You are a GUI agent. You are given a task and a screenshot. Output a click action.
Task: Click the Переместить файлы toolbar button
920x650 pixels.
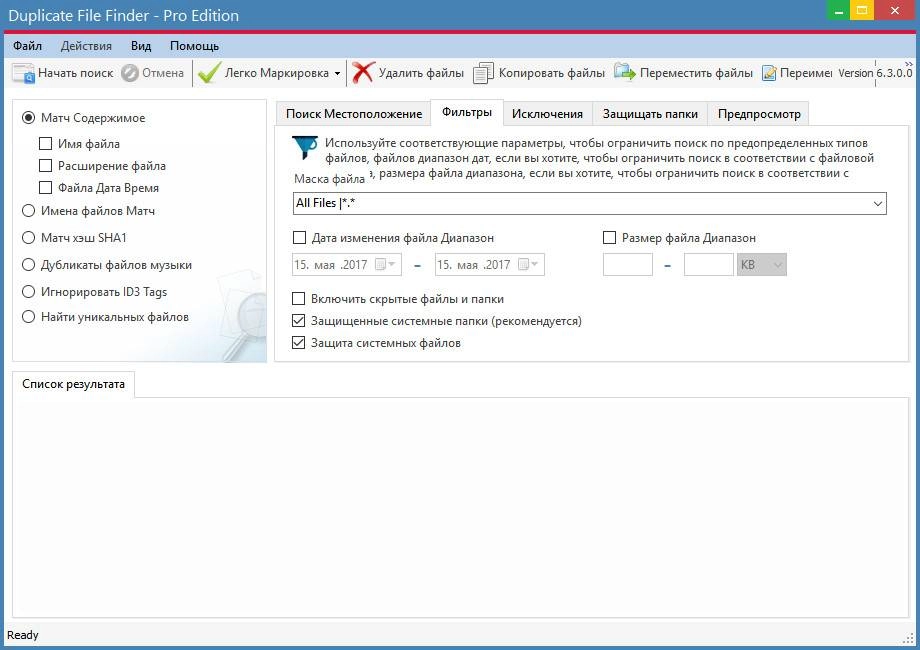(x=684, y=73)
